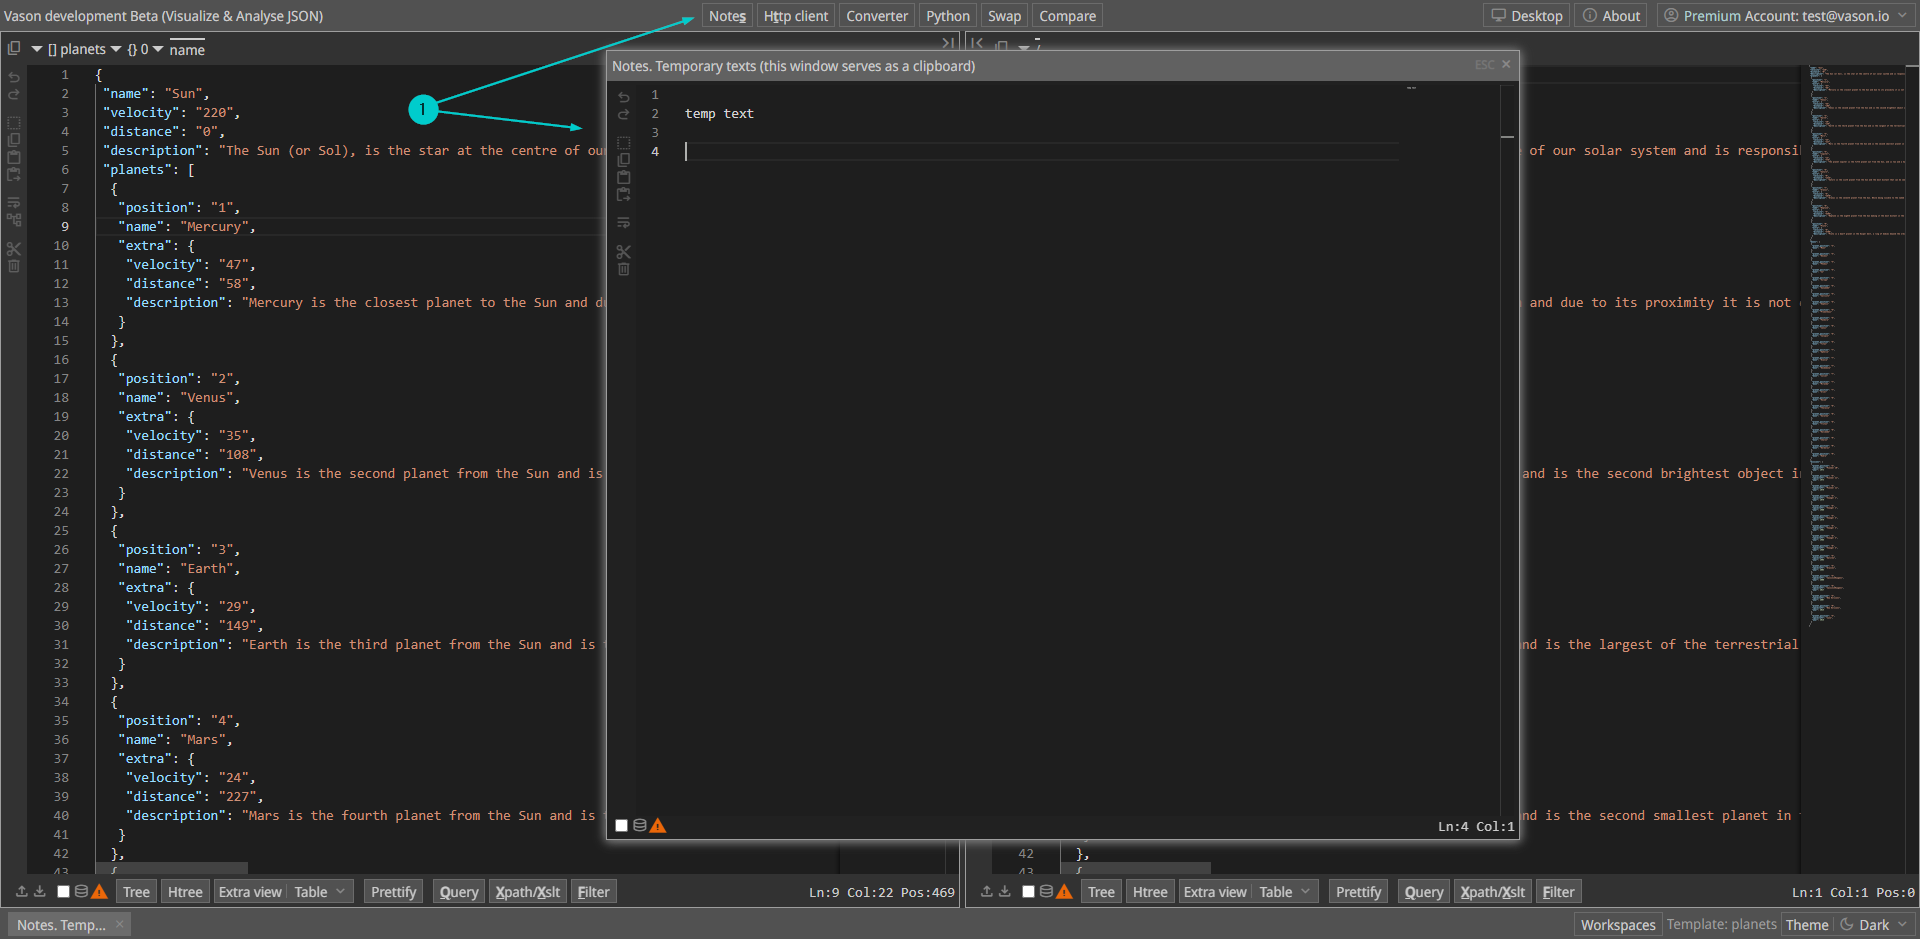Open Notes from top menu
Image resolution: width=1920 pixels, height=939 pixels.
pos(727,16)
